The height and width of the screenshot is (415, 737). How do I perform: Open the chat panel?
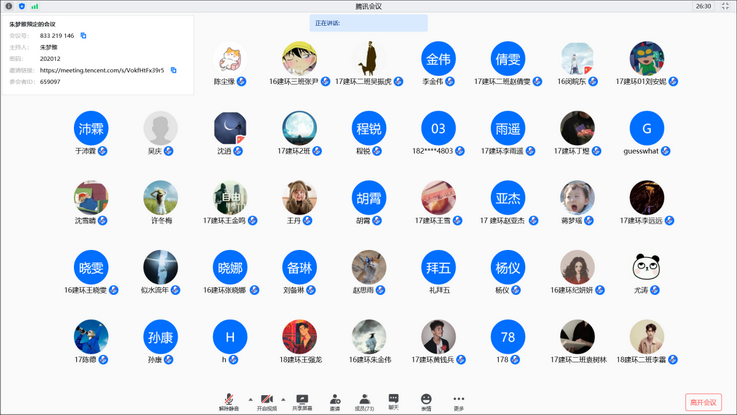(x=394, y=402)
